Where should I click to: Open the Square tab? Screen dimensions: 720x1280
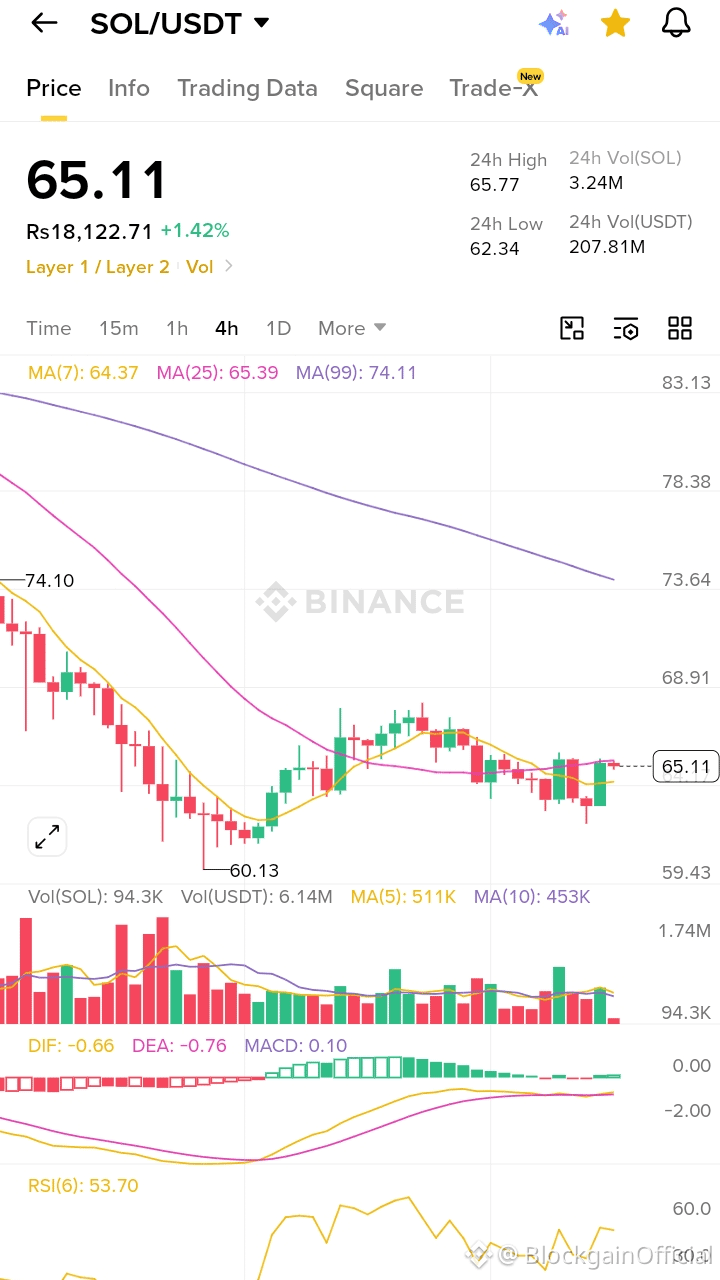coord(384,88)
